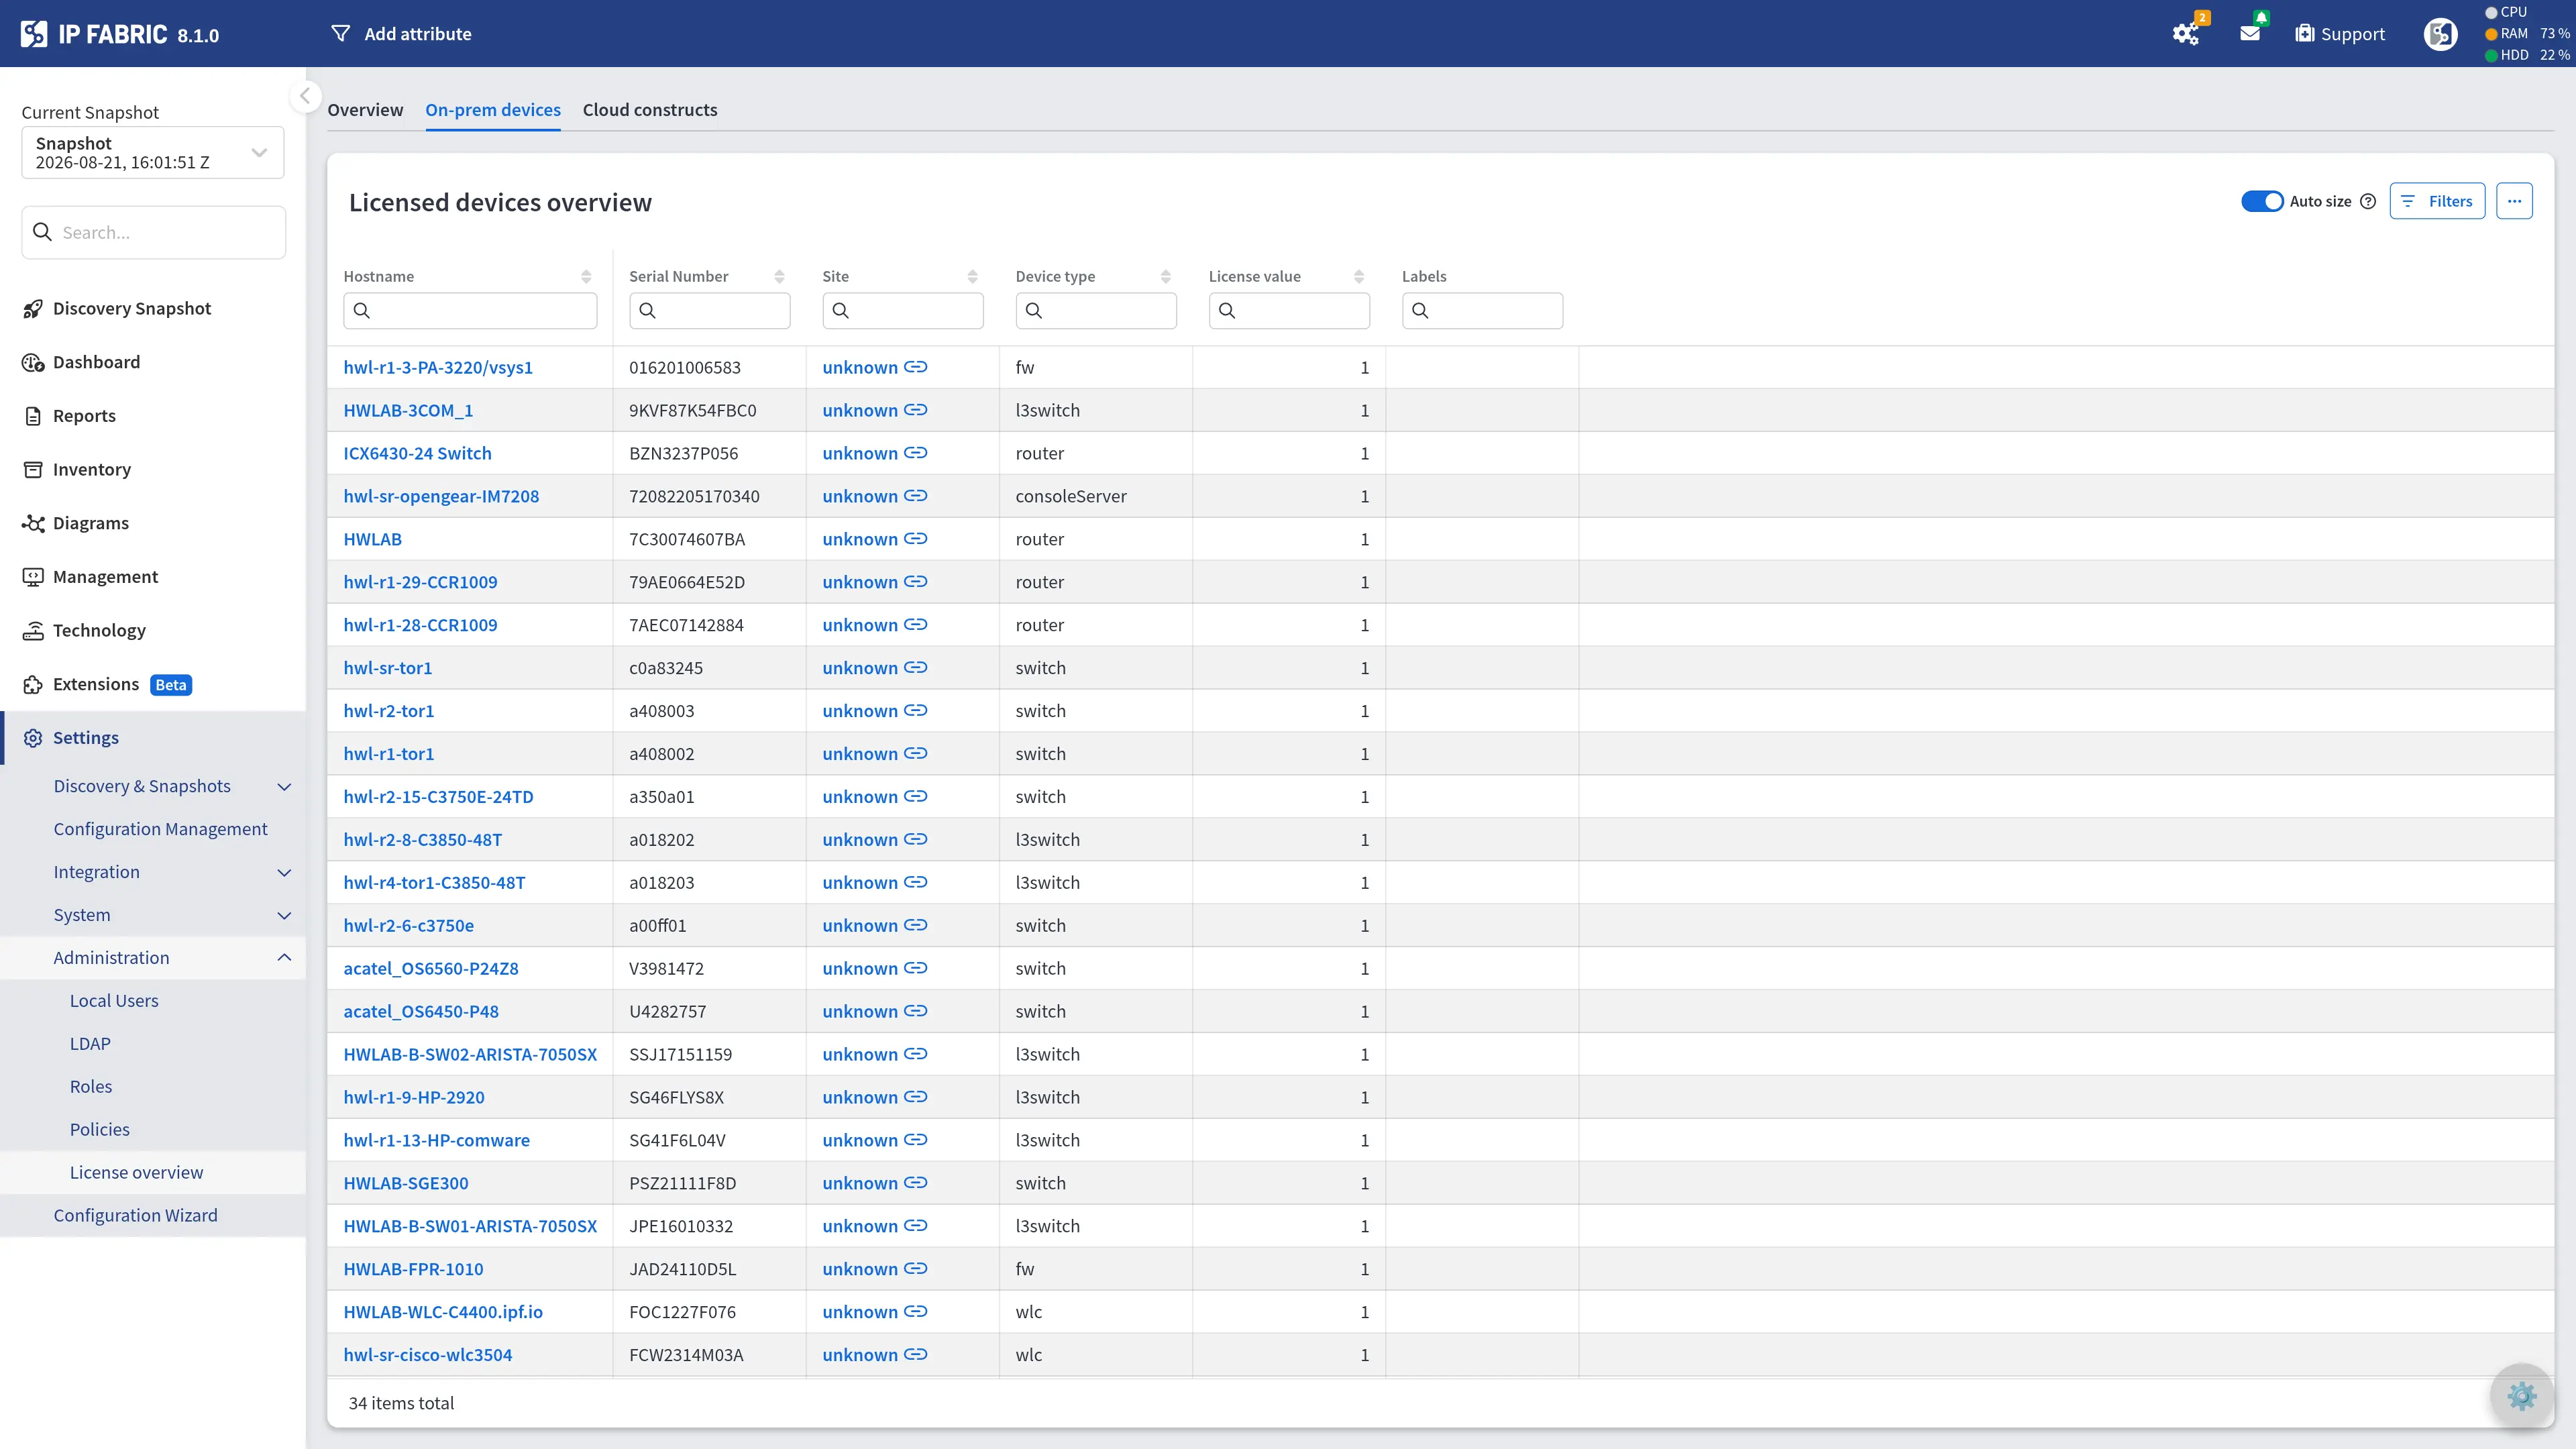Open the user avatar menu
The image size is (2576, 1449).
point(2440,34)
